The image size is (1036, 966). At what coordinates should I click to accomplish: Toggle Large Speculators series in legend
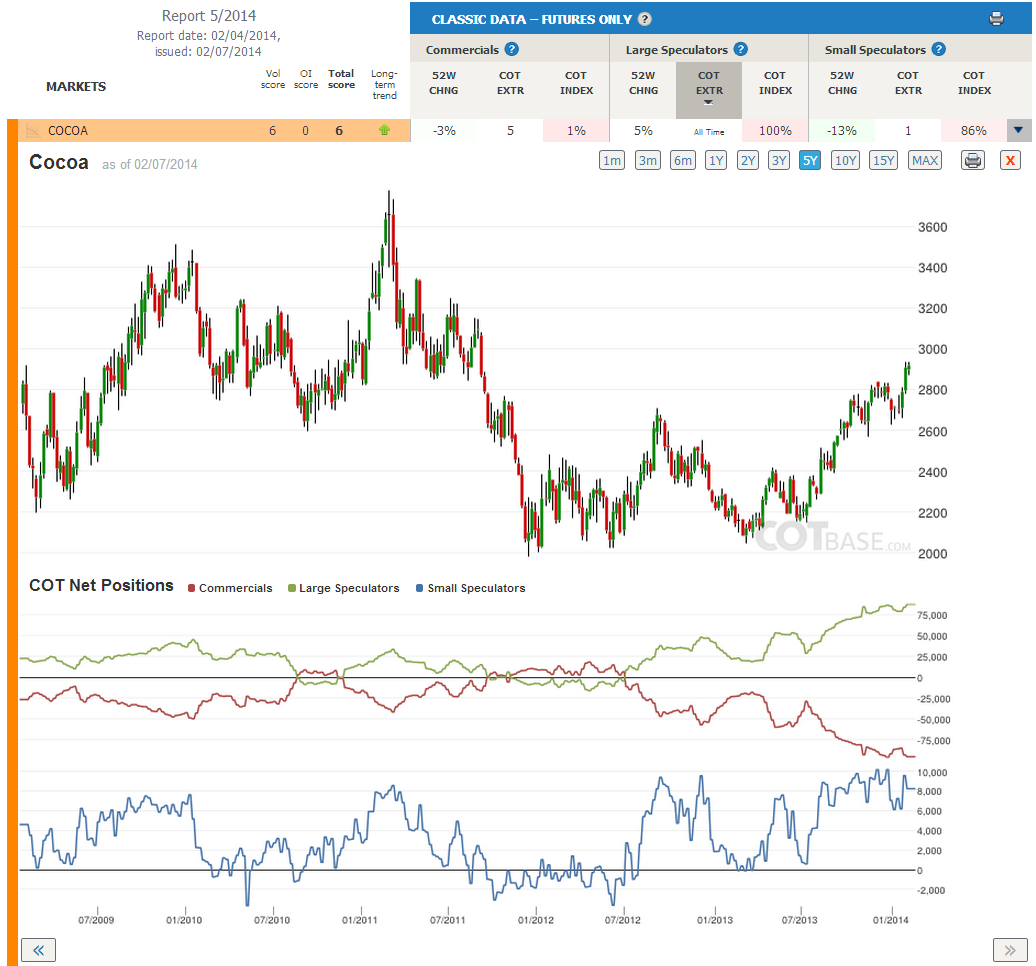(344, 588)
